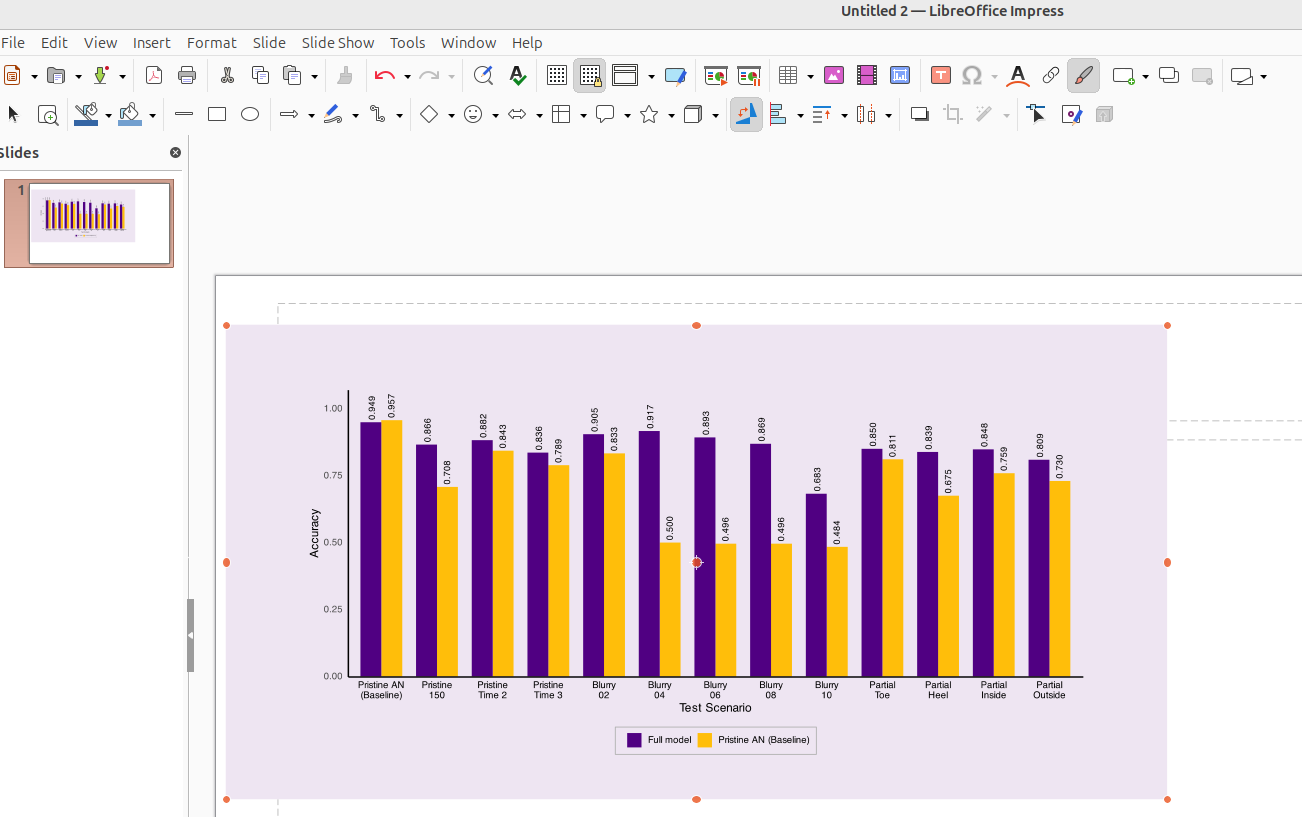Insert audio or video
The image size is (1302, 817).
867,75
